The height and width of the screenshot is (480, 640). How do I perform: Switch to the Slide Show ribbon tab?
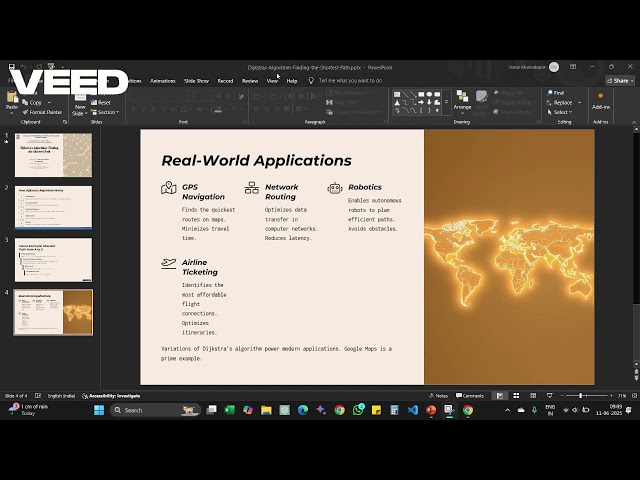click(x=196, y=80)
